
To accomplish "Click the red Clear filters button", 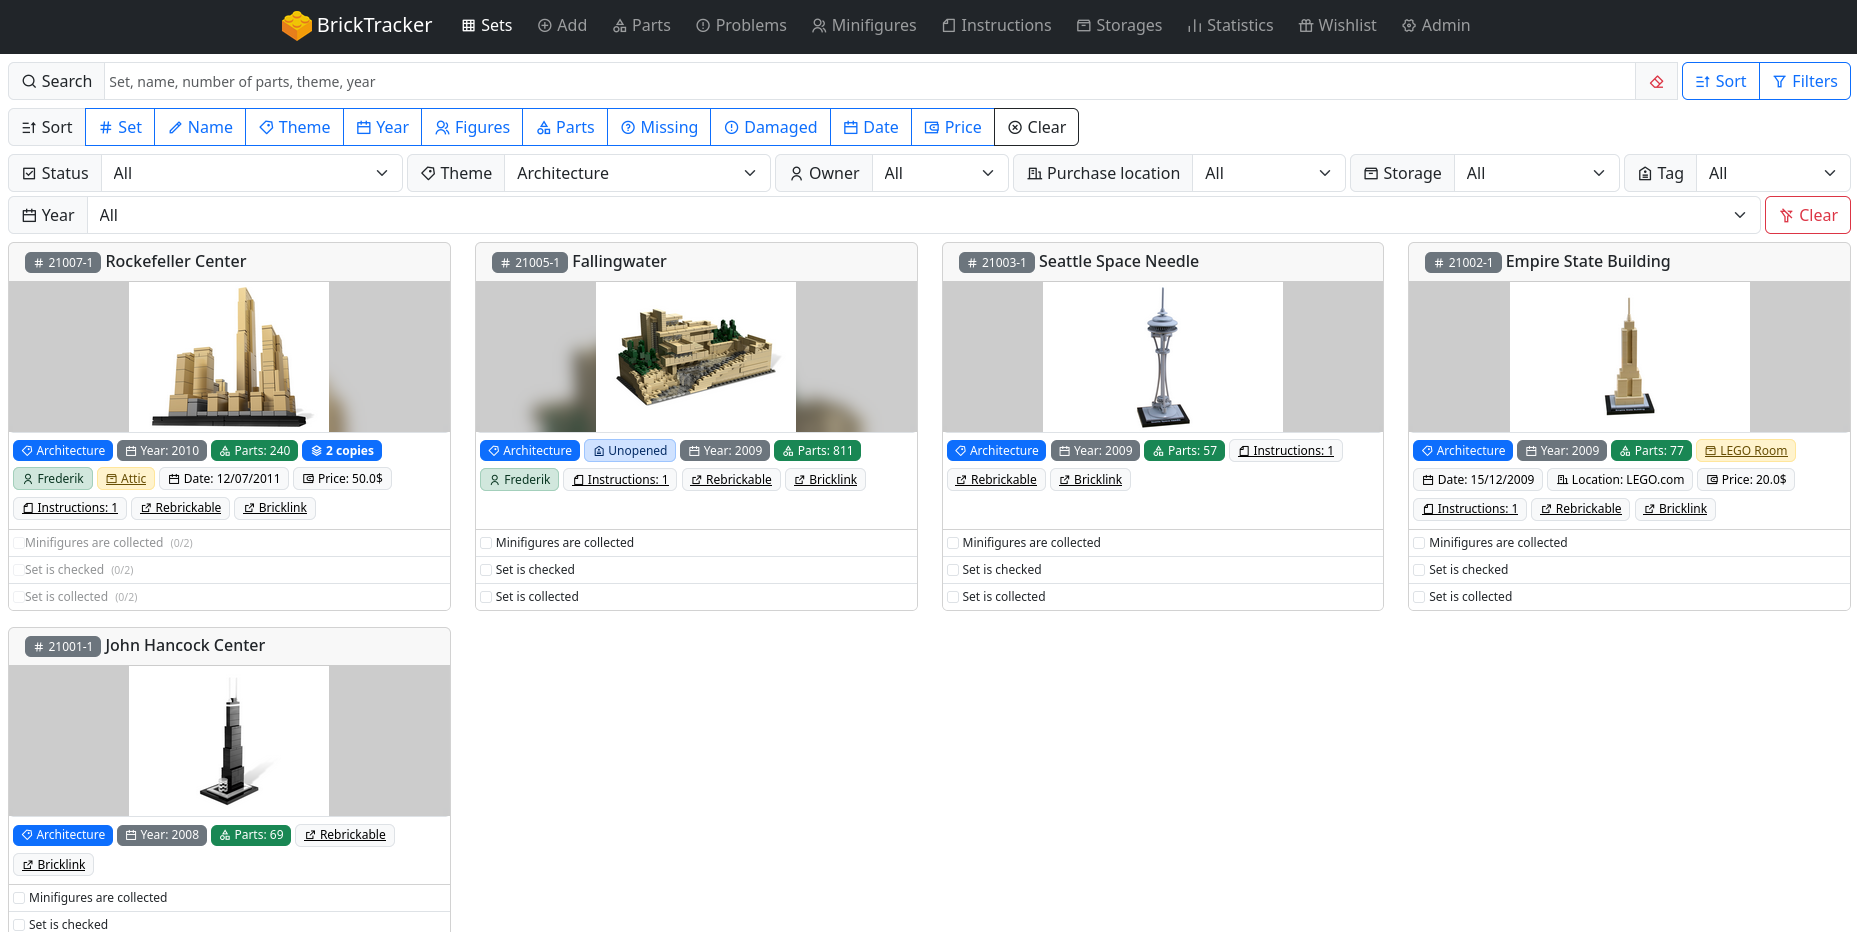I will tap(1807, 216).
